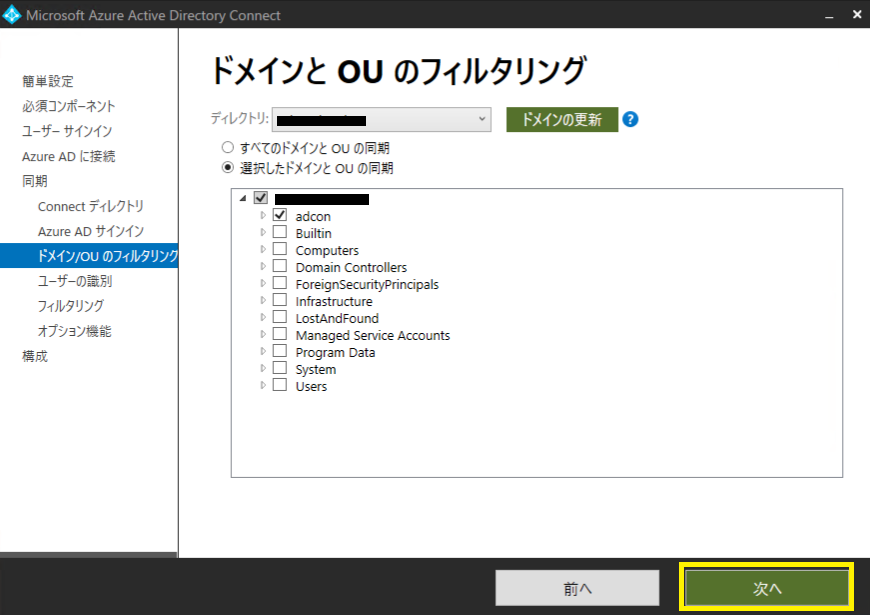Close the Azure AD Connect window
Screen dimensions: 870x615
[x=857, y=15]
